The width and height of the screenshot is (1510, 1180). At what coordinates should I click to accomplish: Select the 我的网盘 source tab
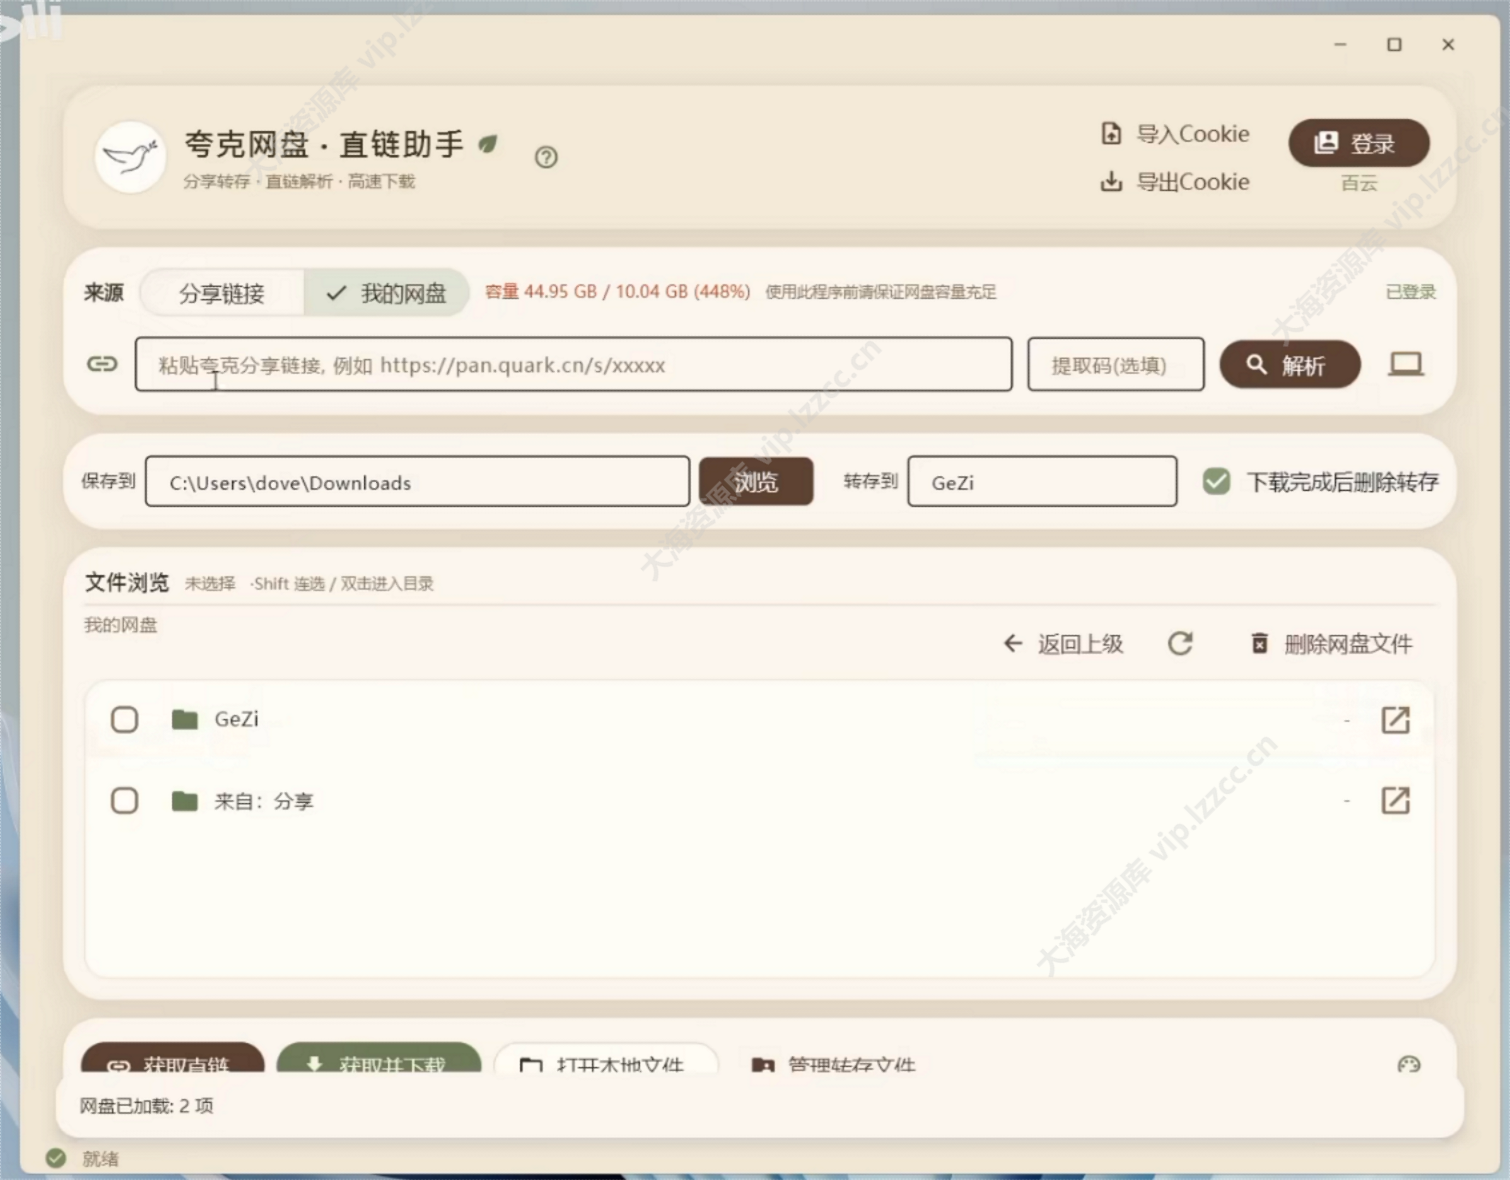coord(387,293)
